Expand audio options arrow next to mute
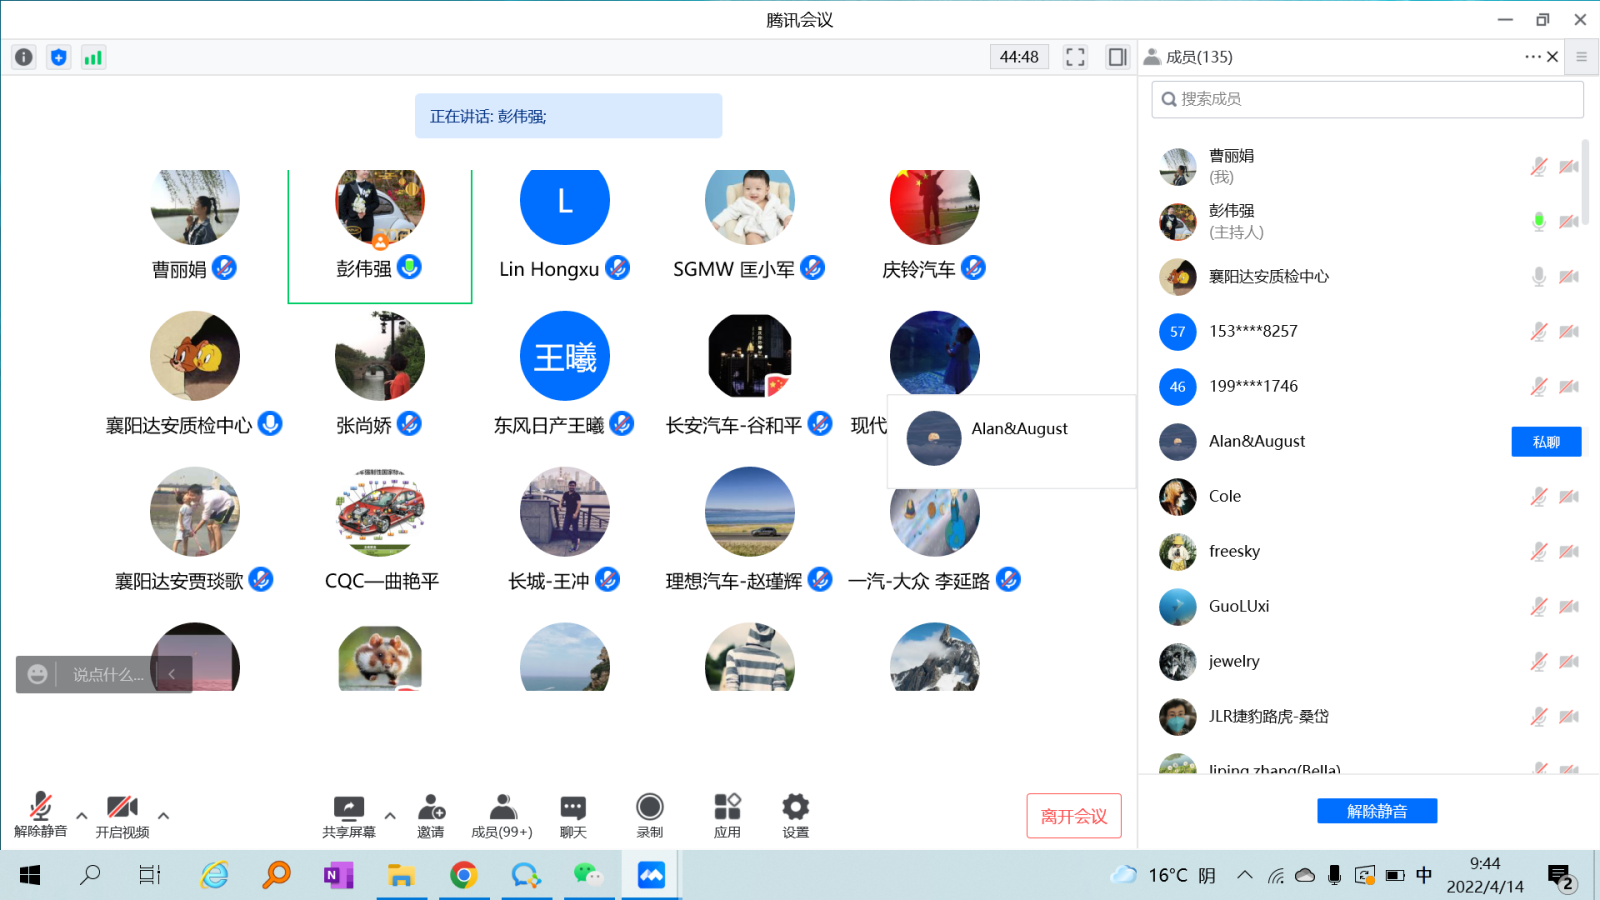1600x900 pixels. click(82, 816)
